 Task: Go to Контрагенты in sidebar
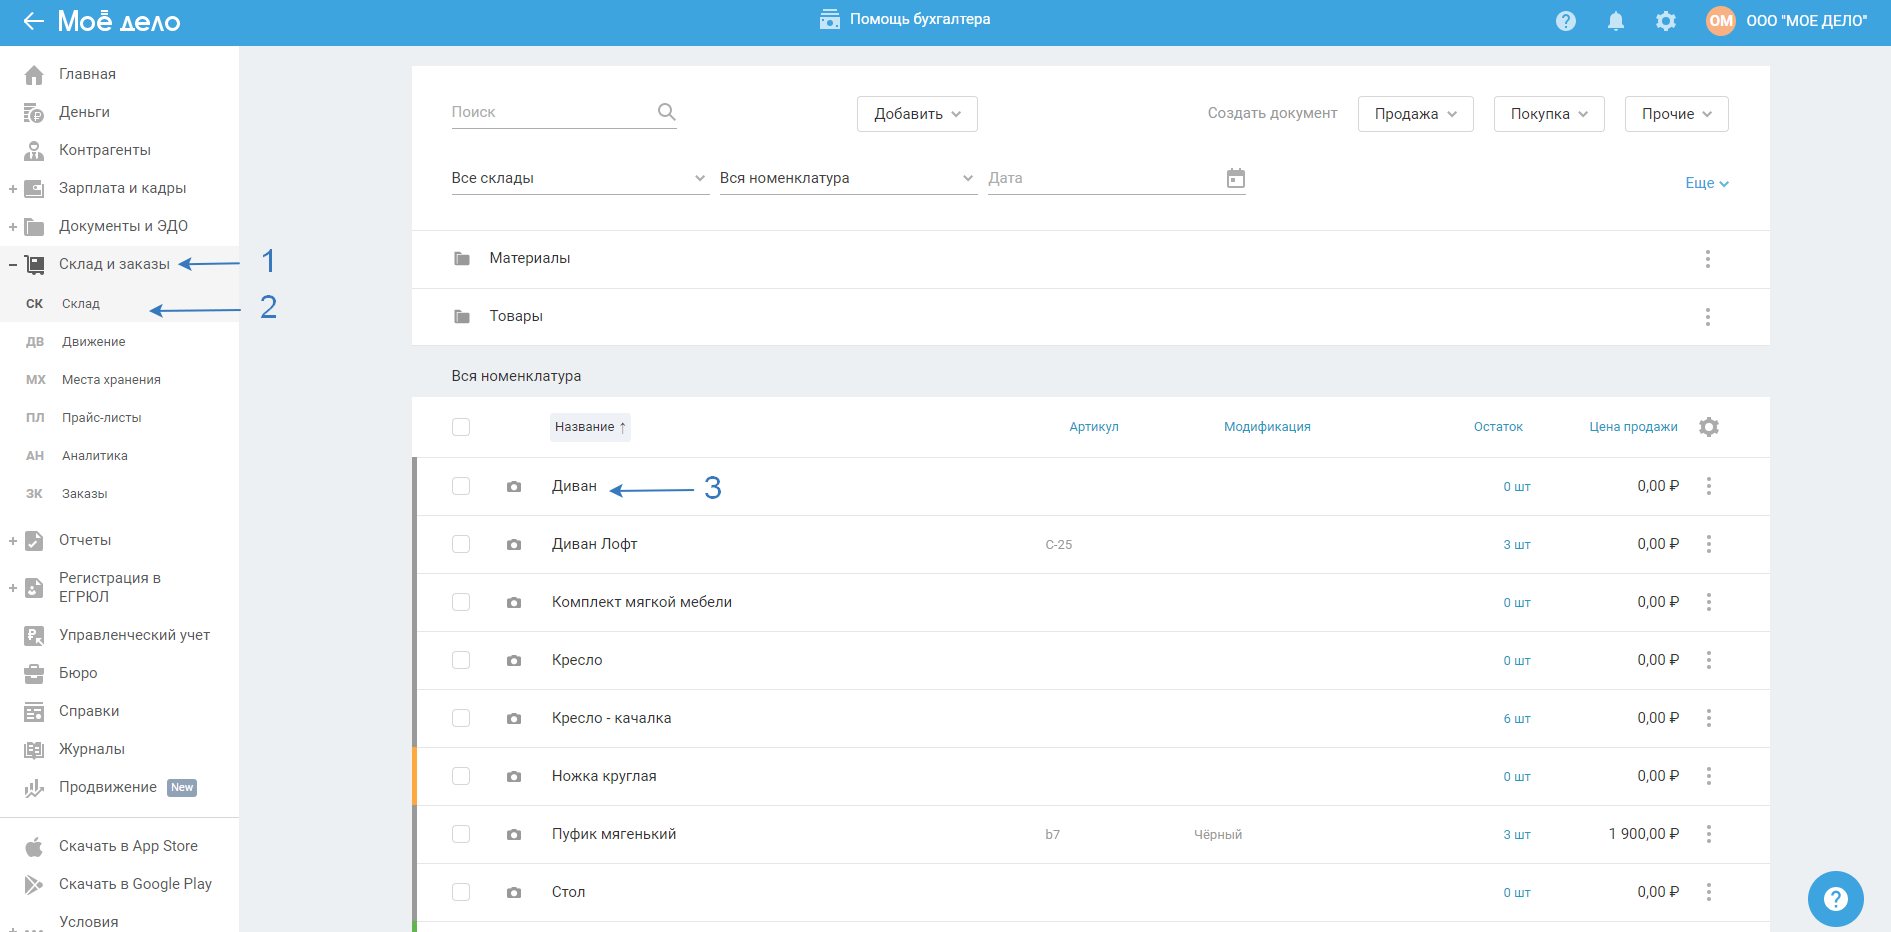104,150
